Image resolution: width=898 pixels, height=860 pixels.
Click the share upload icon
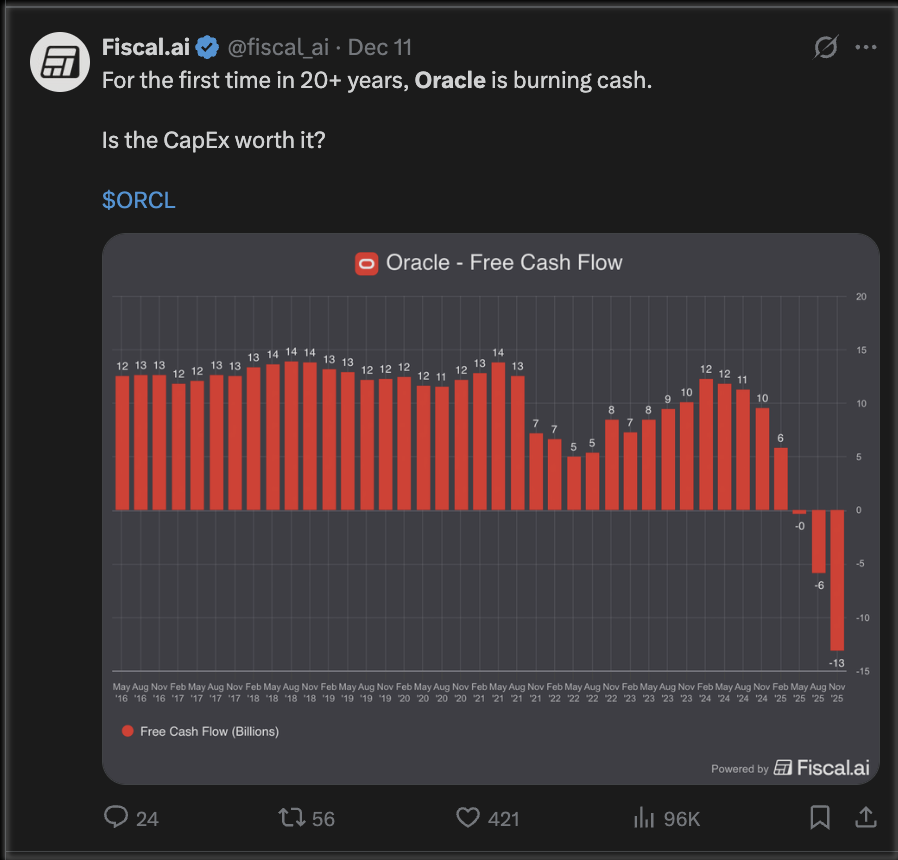(x=864, y=818)
